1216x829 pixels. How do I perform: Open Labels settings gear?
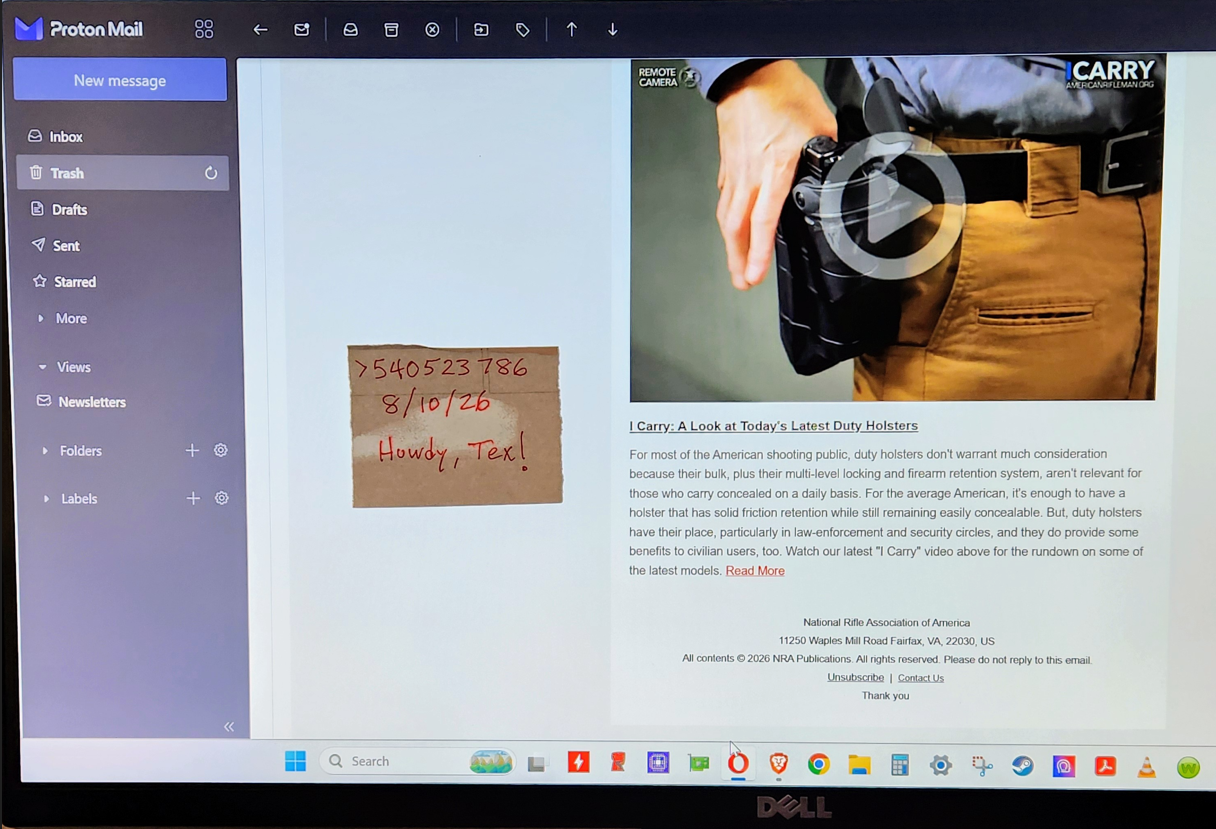[x=222, y=498]
